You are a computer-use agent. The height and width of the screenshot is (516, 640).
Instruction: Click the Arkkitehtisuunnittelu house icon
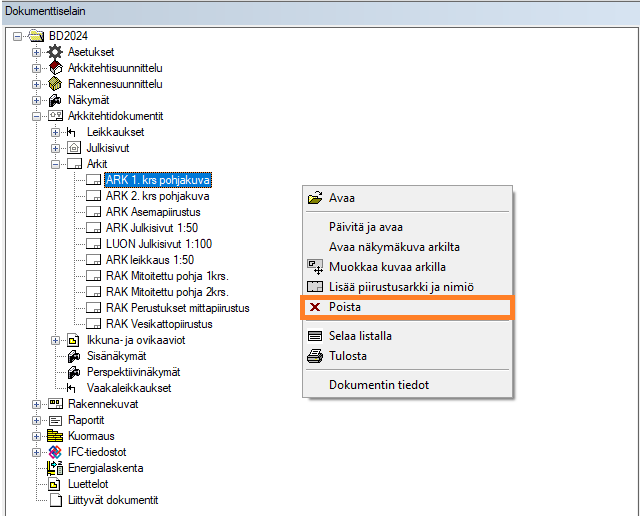[55, 68]
